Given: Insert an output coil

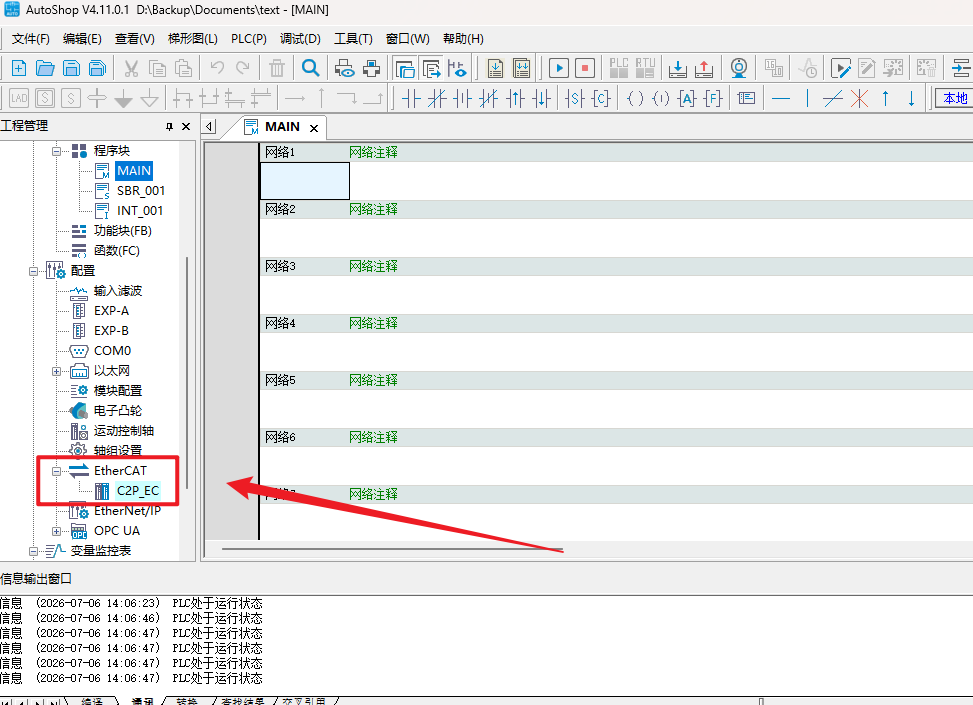Looking at the screenshot, I should coord(635,98).
